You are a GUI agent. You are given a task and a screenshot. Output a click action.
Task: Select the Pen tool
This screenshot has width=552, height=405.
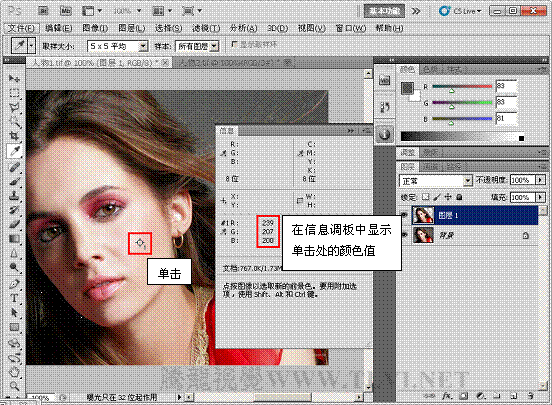(x=14, y=284)
